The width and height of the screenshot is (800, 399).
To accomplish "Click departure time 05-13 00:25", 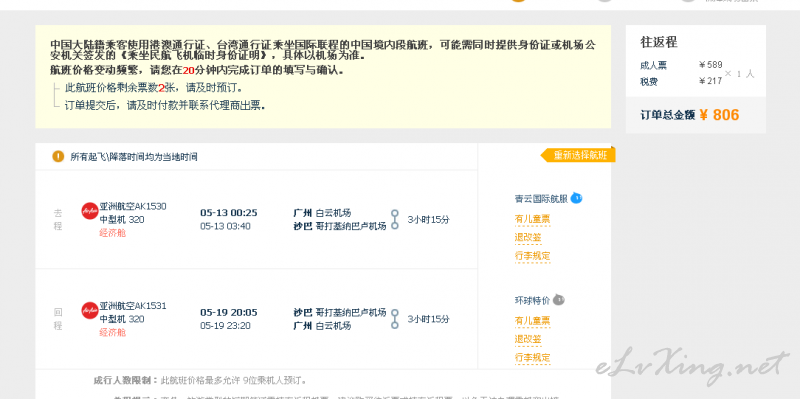I will (229, 213).
